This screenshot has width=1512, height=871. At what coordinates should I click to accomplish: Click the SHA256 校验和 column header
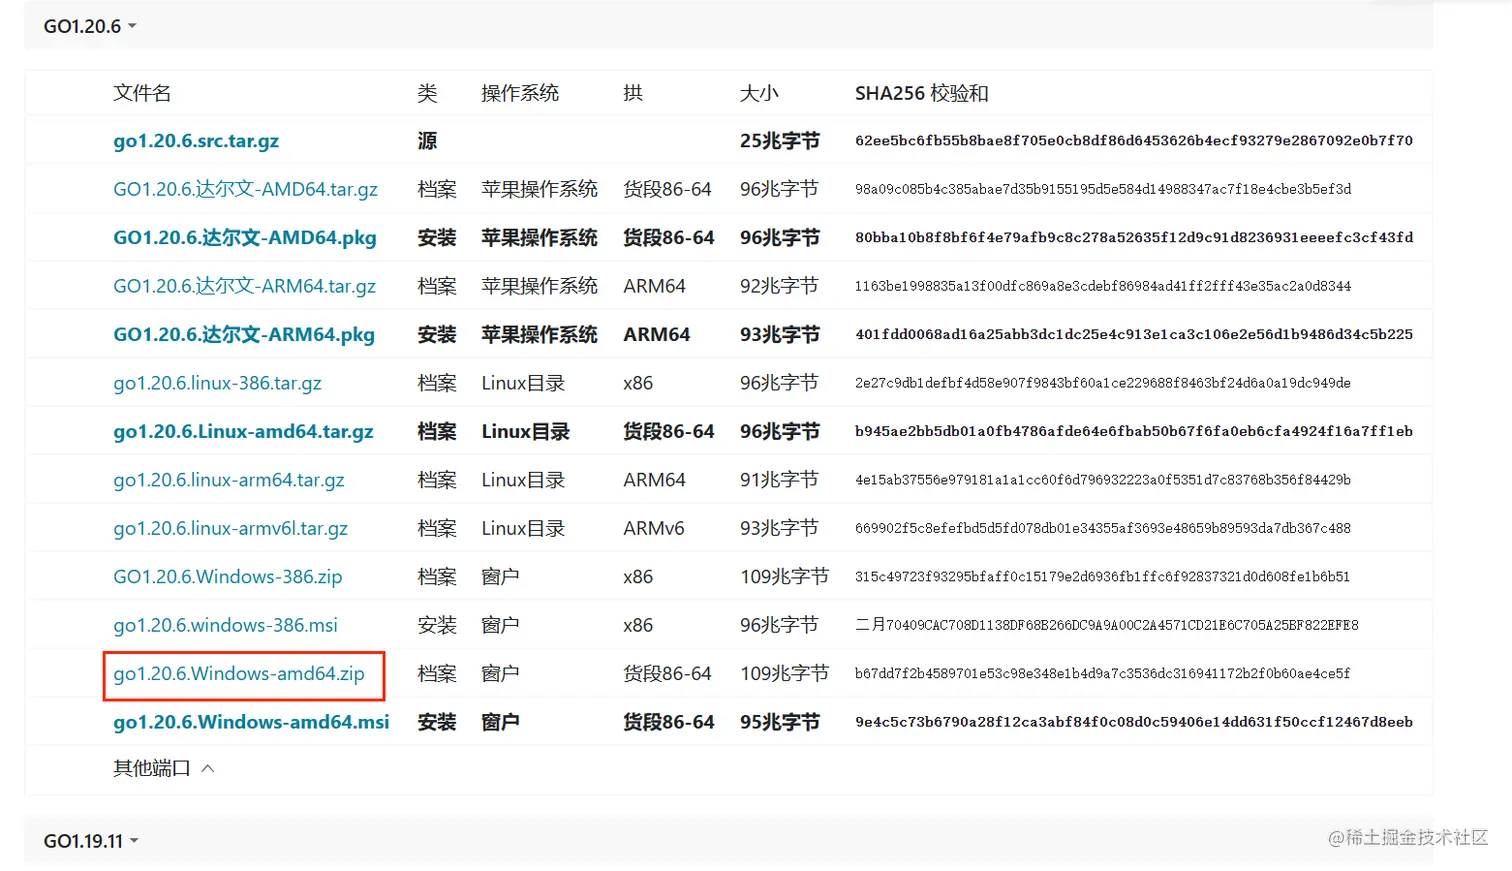coord(921,93)
